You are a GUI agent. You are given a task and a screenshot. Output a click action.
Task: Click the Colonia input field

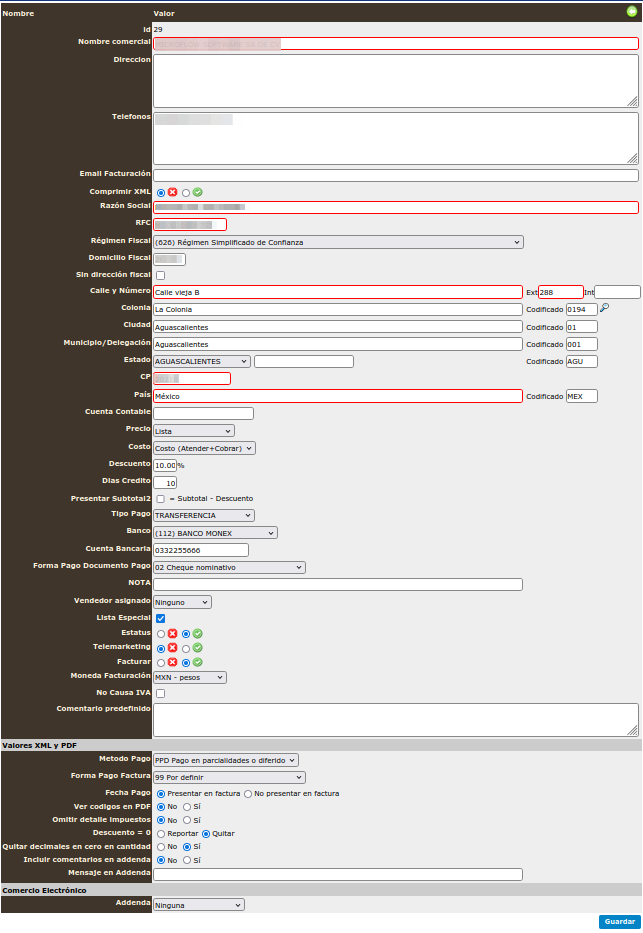(338, 309)
